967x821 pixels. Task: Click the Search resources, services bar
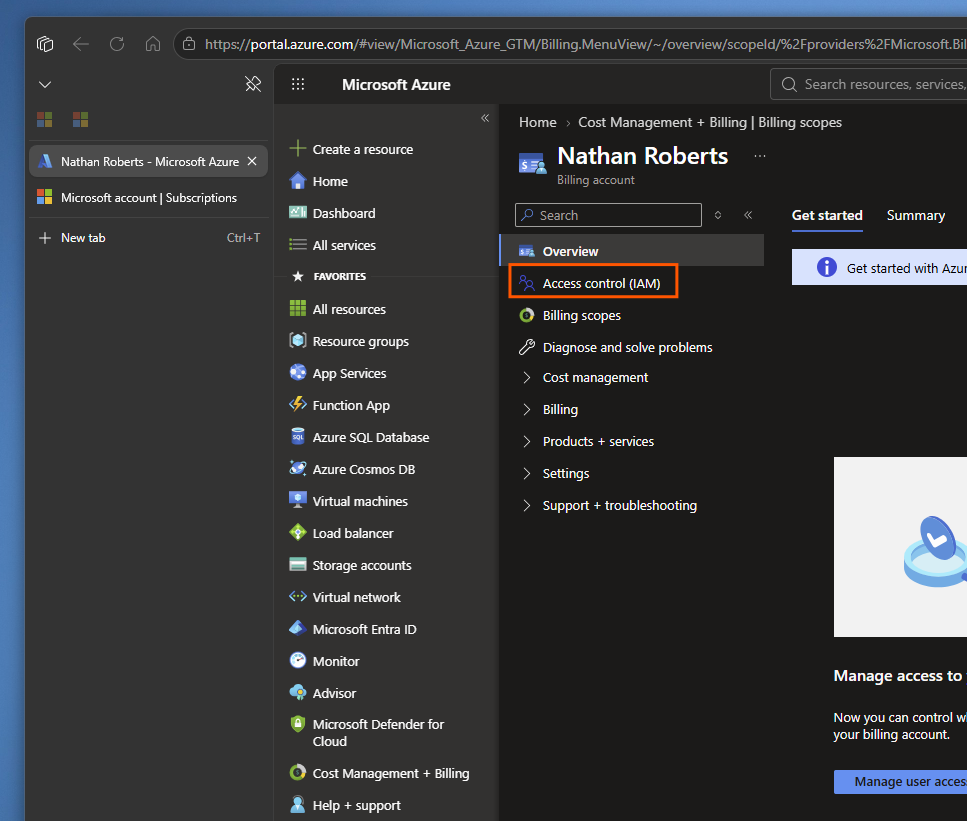pyautogui.click(x=868, y=84)
